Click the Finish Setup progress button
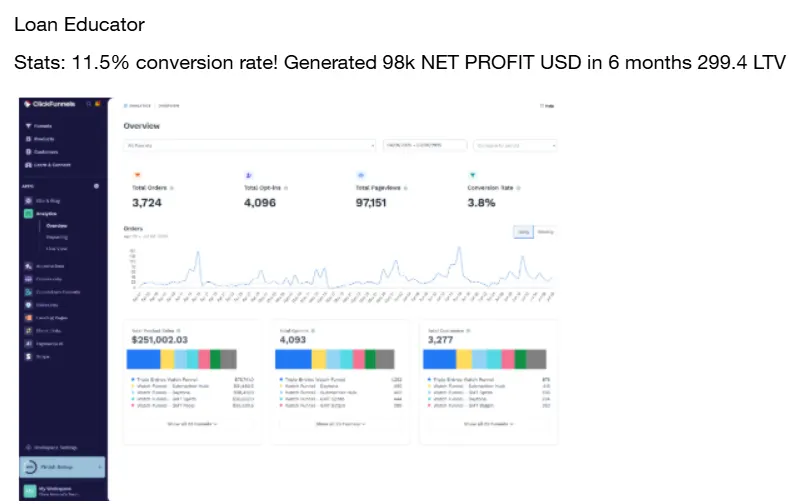 coord(63,467)
